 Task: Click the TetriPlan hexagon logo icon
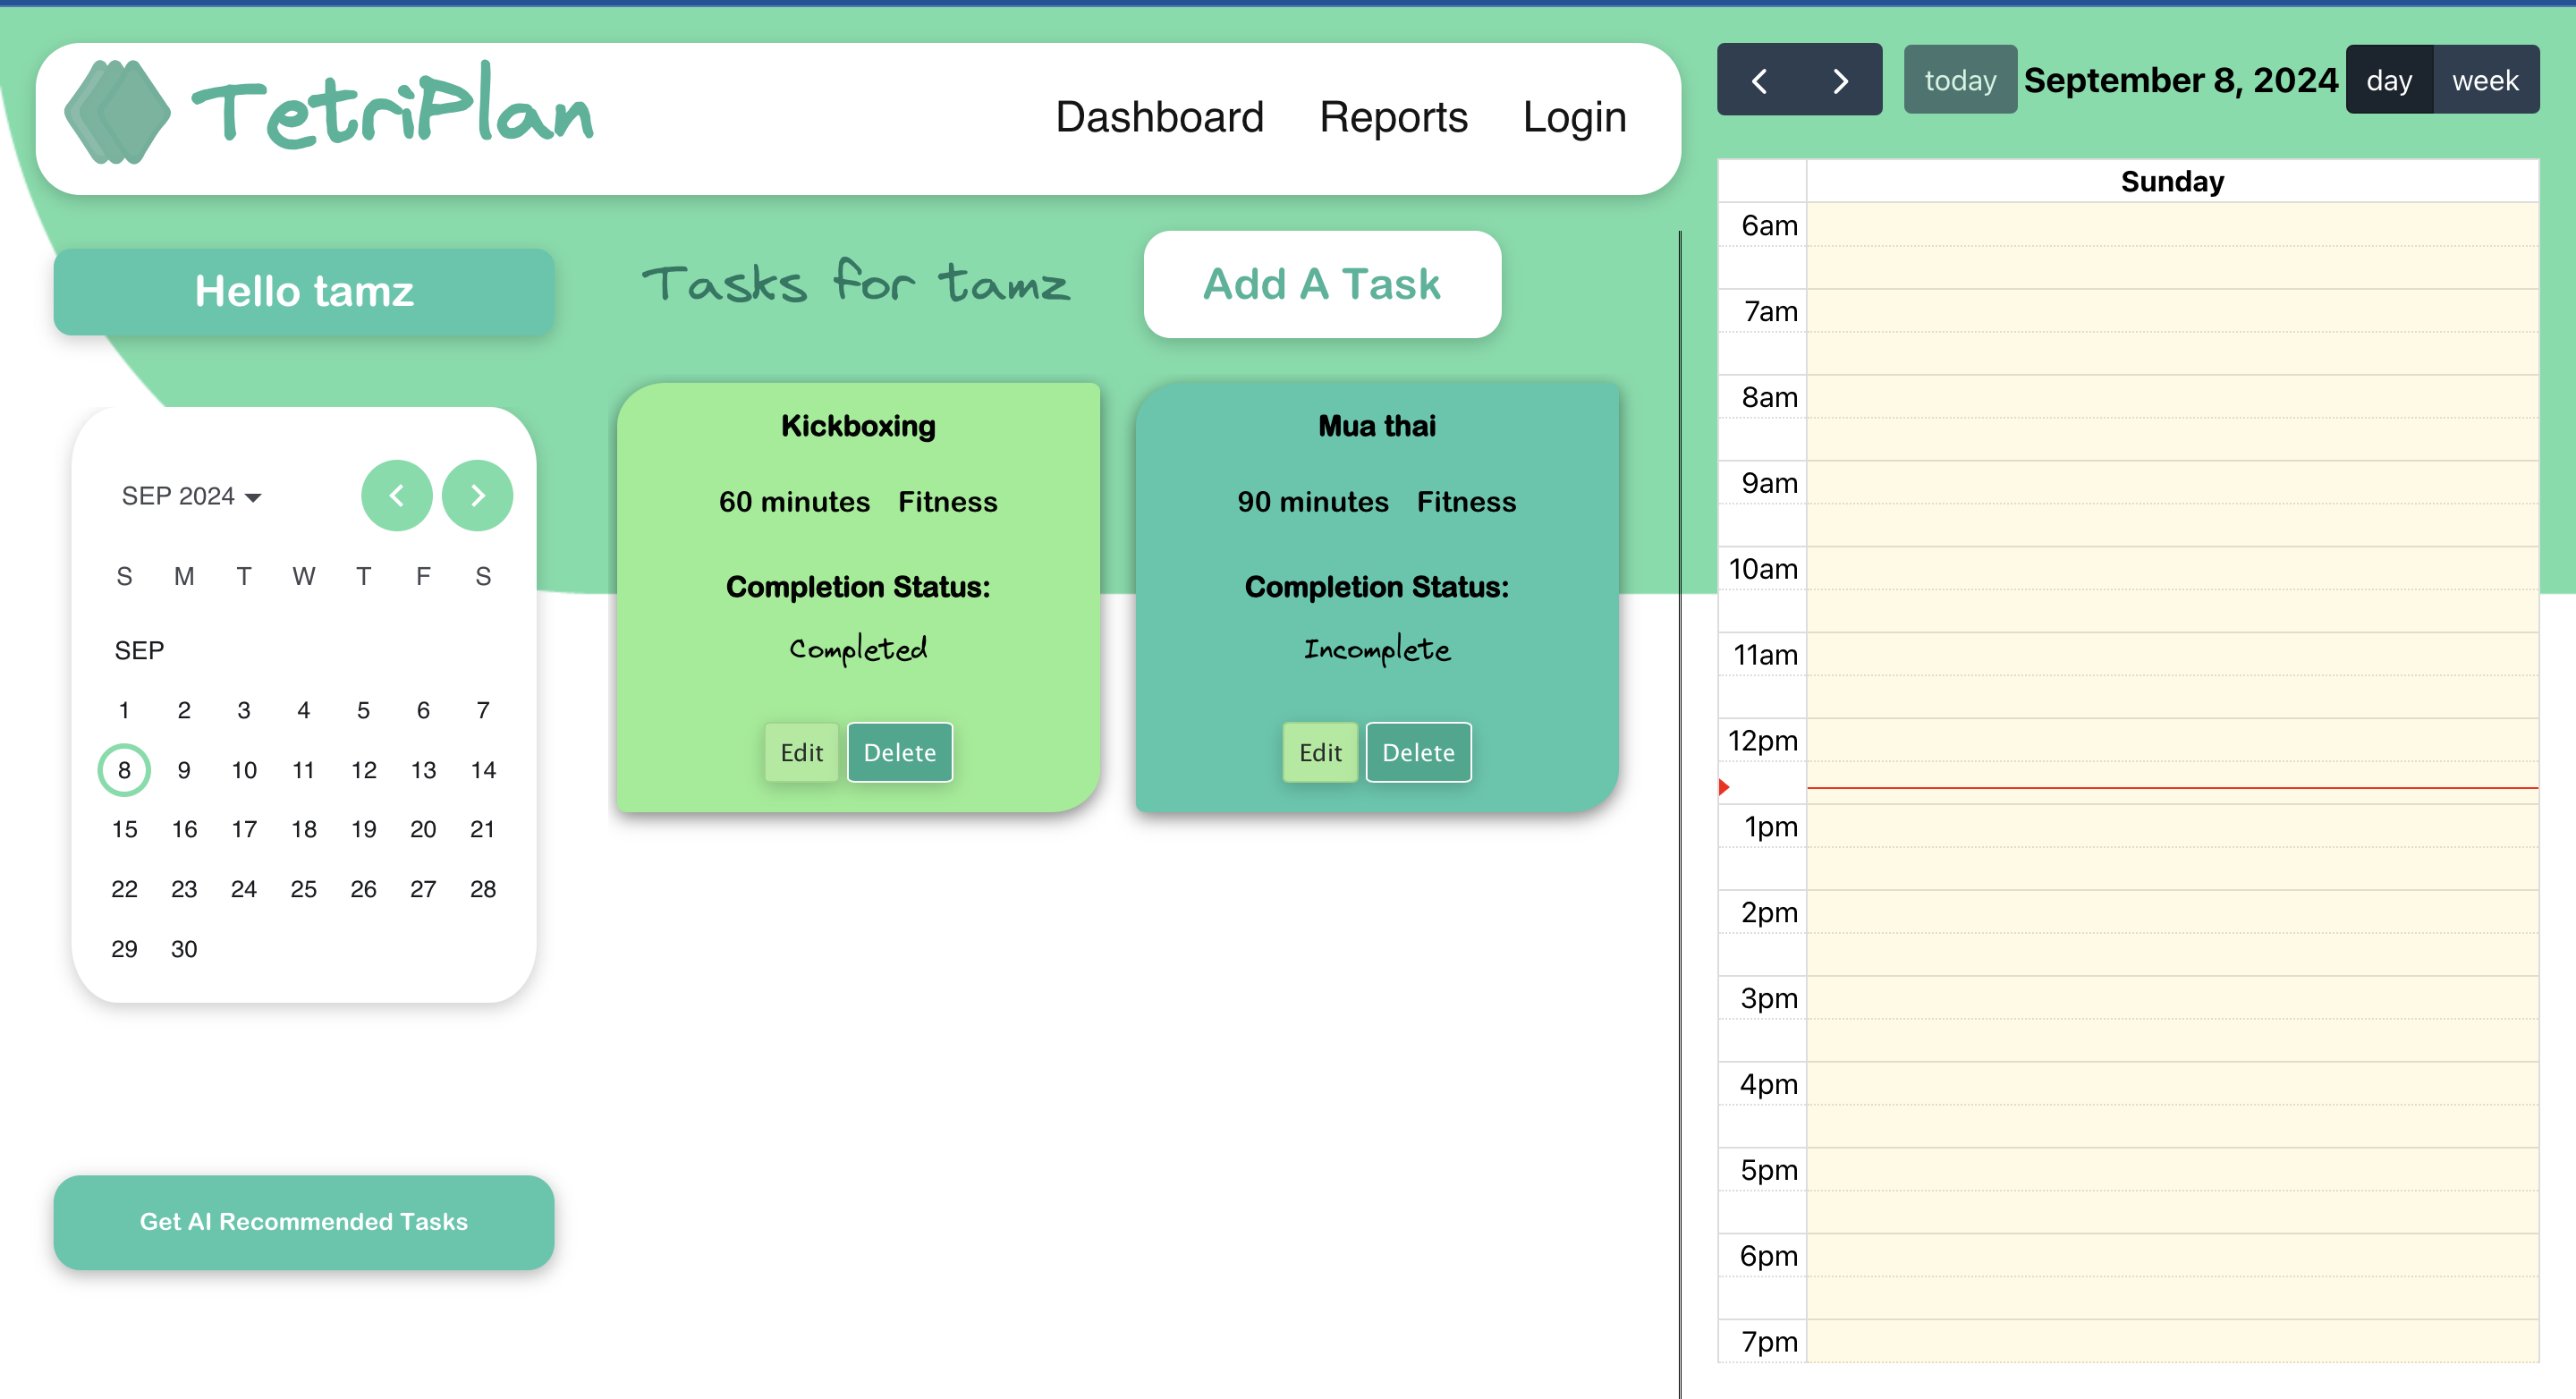click(x=117, y=112)
